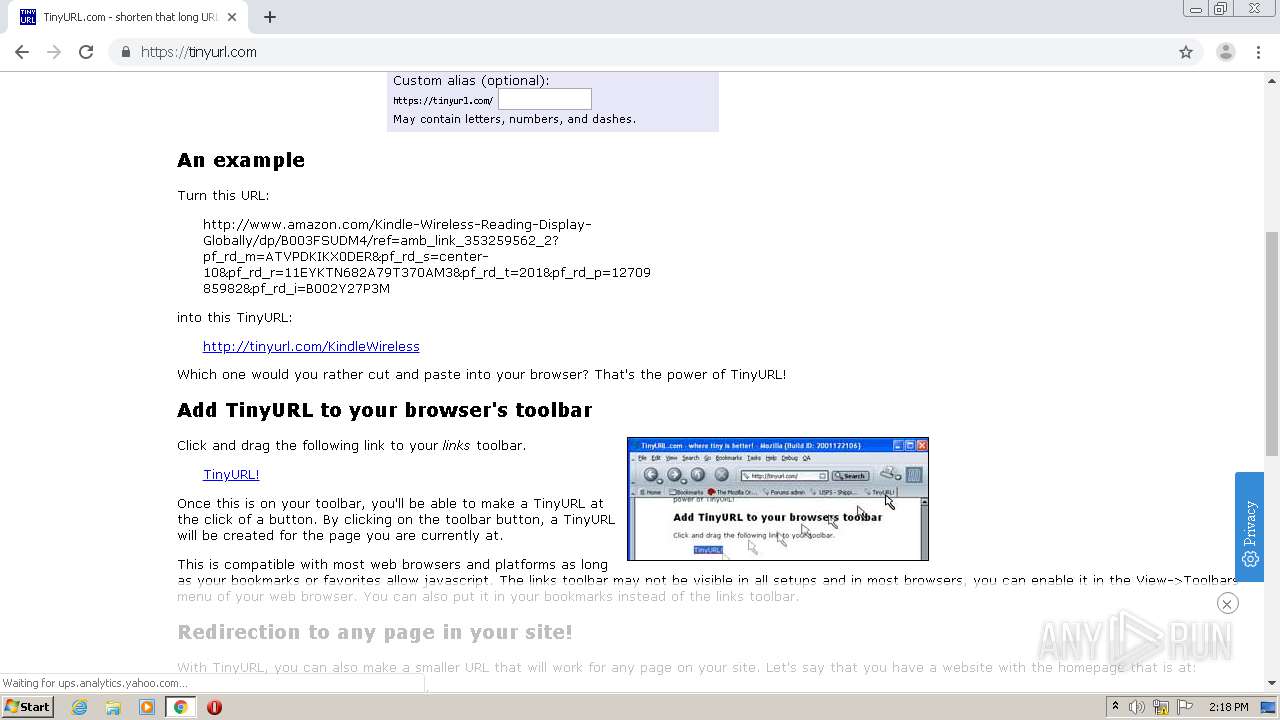This screenshot has width=1280, height=720.
Task: Click the vertical page scrollbar thumb
Action: point(1272,343)
